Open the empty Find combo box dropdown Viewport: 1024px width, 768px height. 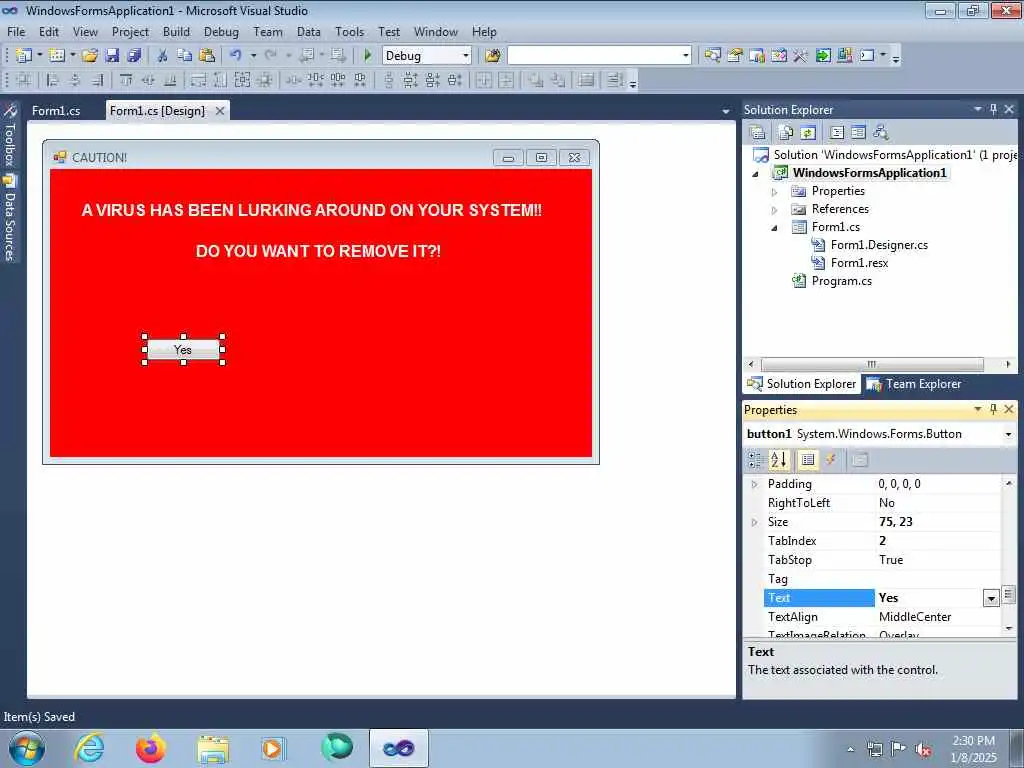click(686, 56)
